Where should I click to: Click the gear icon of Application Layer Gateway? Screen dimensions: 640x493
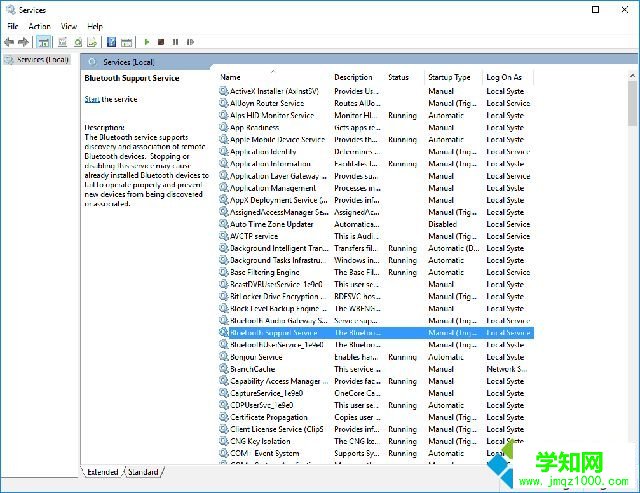click(x=224, y=175)
